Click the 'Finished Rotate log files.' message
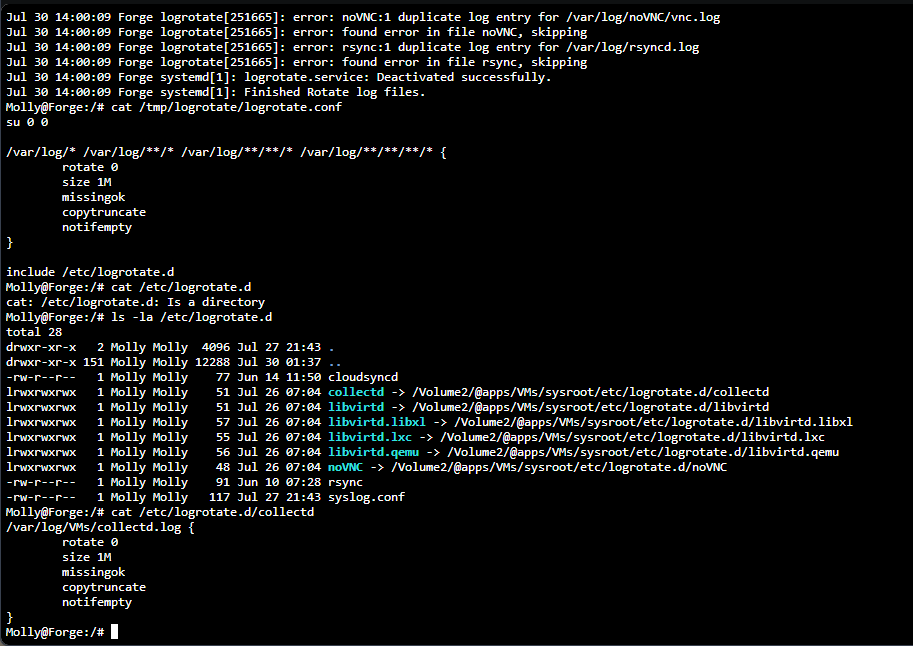The width and height of the screenshot is (913, 646). 335,92
